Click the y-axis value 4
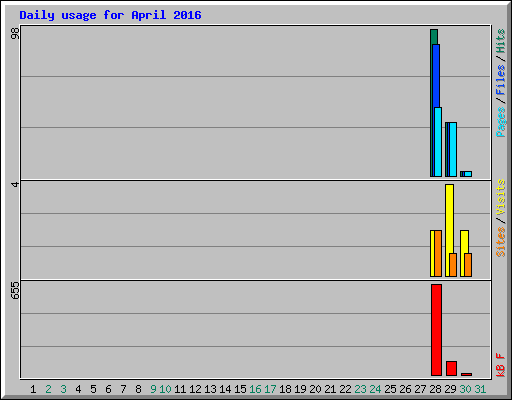This screenshot has height=400, width=512. tap(15, 184)
